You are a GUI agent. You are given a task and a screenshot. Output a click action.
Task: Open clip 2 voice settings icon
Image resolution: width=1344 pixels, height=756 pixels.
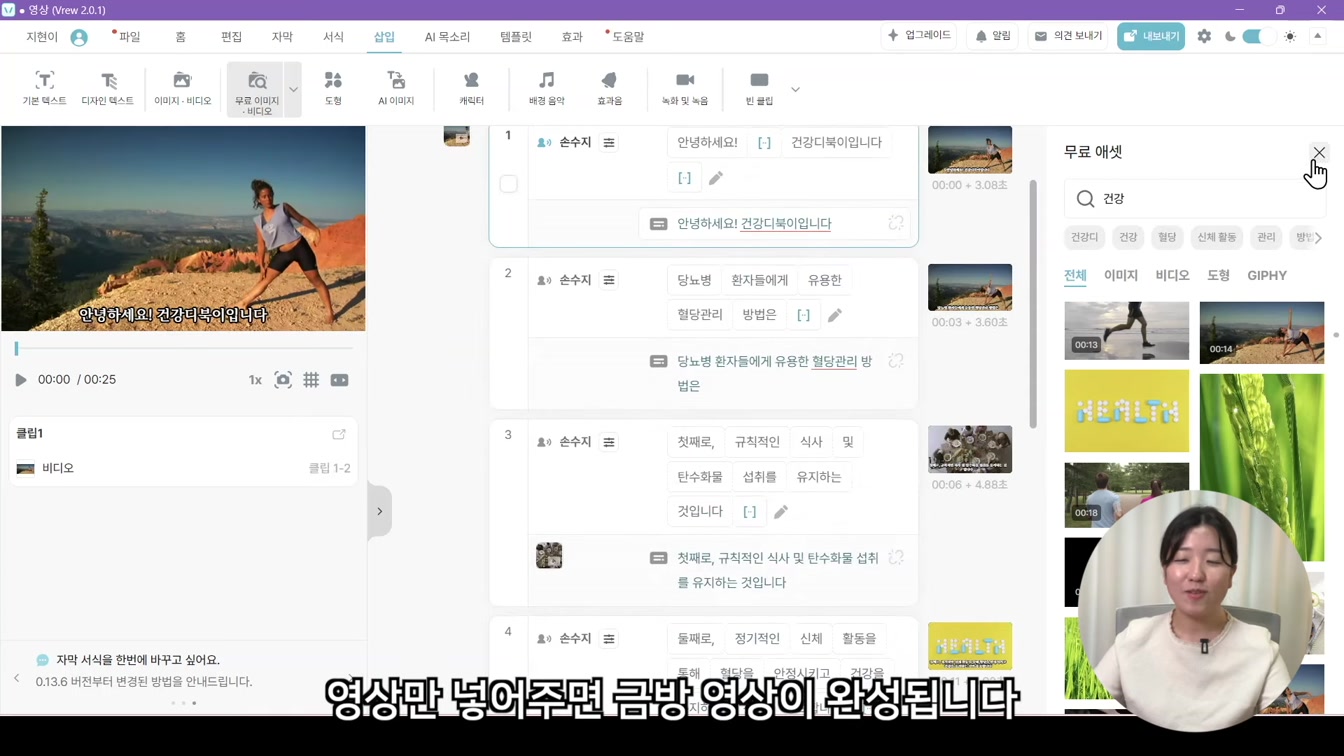tap(609, 281)
